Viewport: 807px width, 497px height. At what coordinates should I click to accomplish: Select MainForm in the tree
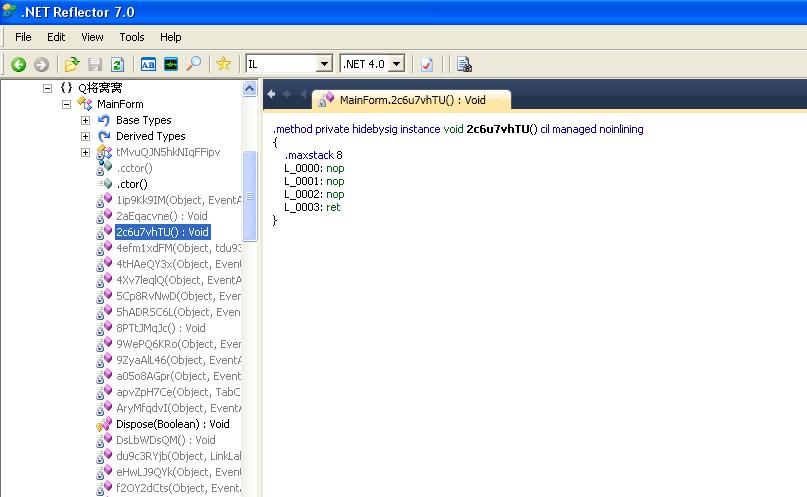tap(120, 104)
